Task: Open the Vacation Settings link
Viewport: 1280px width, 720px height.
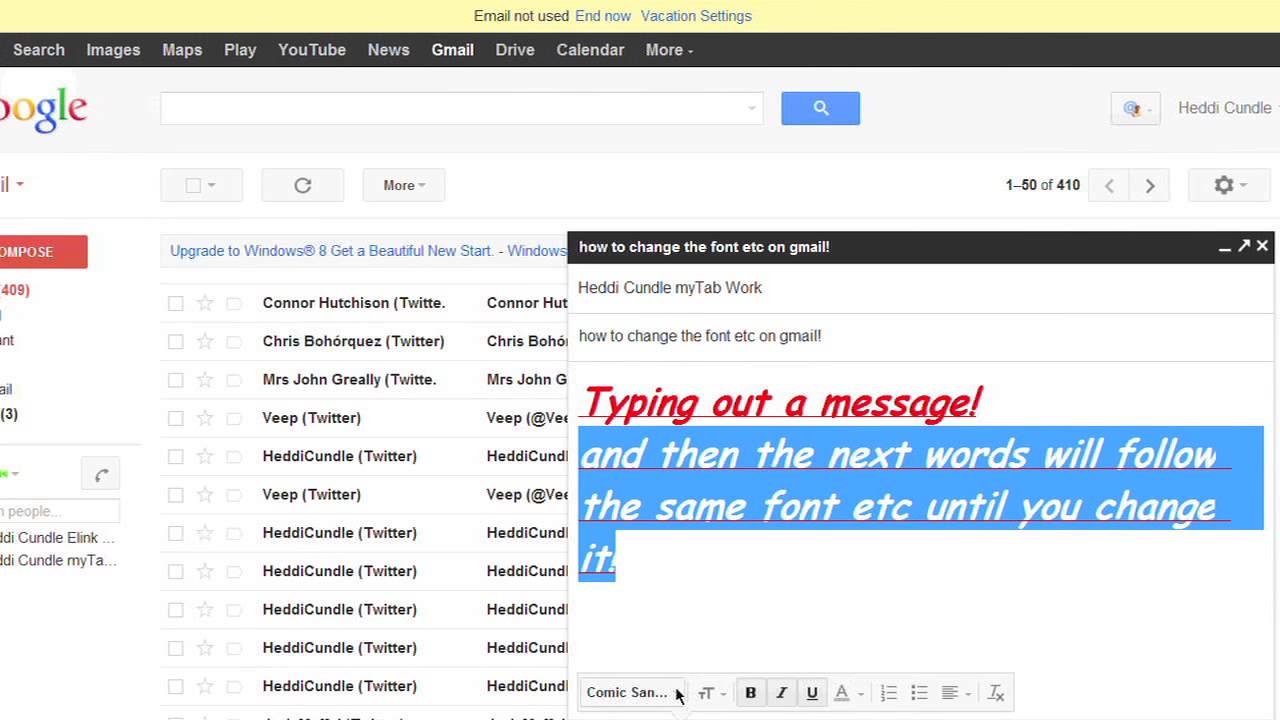Action: pos(696,16)
